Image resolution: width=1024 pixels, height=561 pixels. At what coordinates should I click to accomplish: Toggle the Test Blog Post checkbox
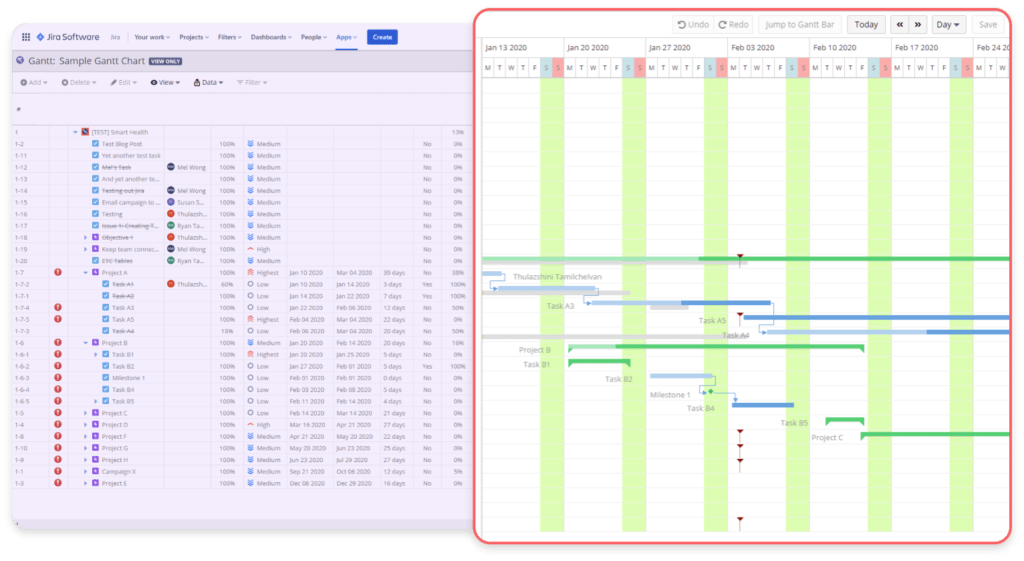tap(95, 144)
